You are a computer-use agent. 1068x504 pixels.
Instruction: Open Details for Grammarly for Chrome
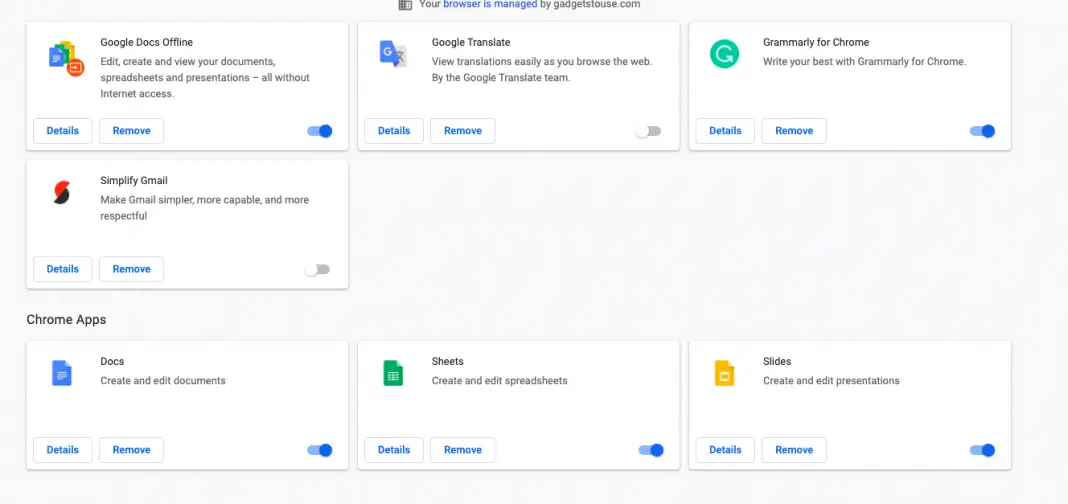[x=725, y=131]
